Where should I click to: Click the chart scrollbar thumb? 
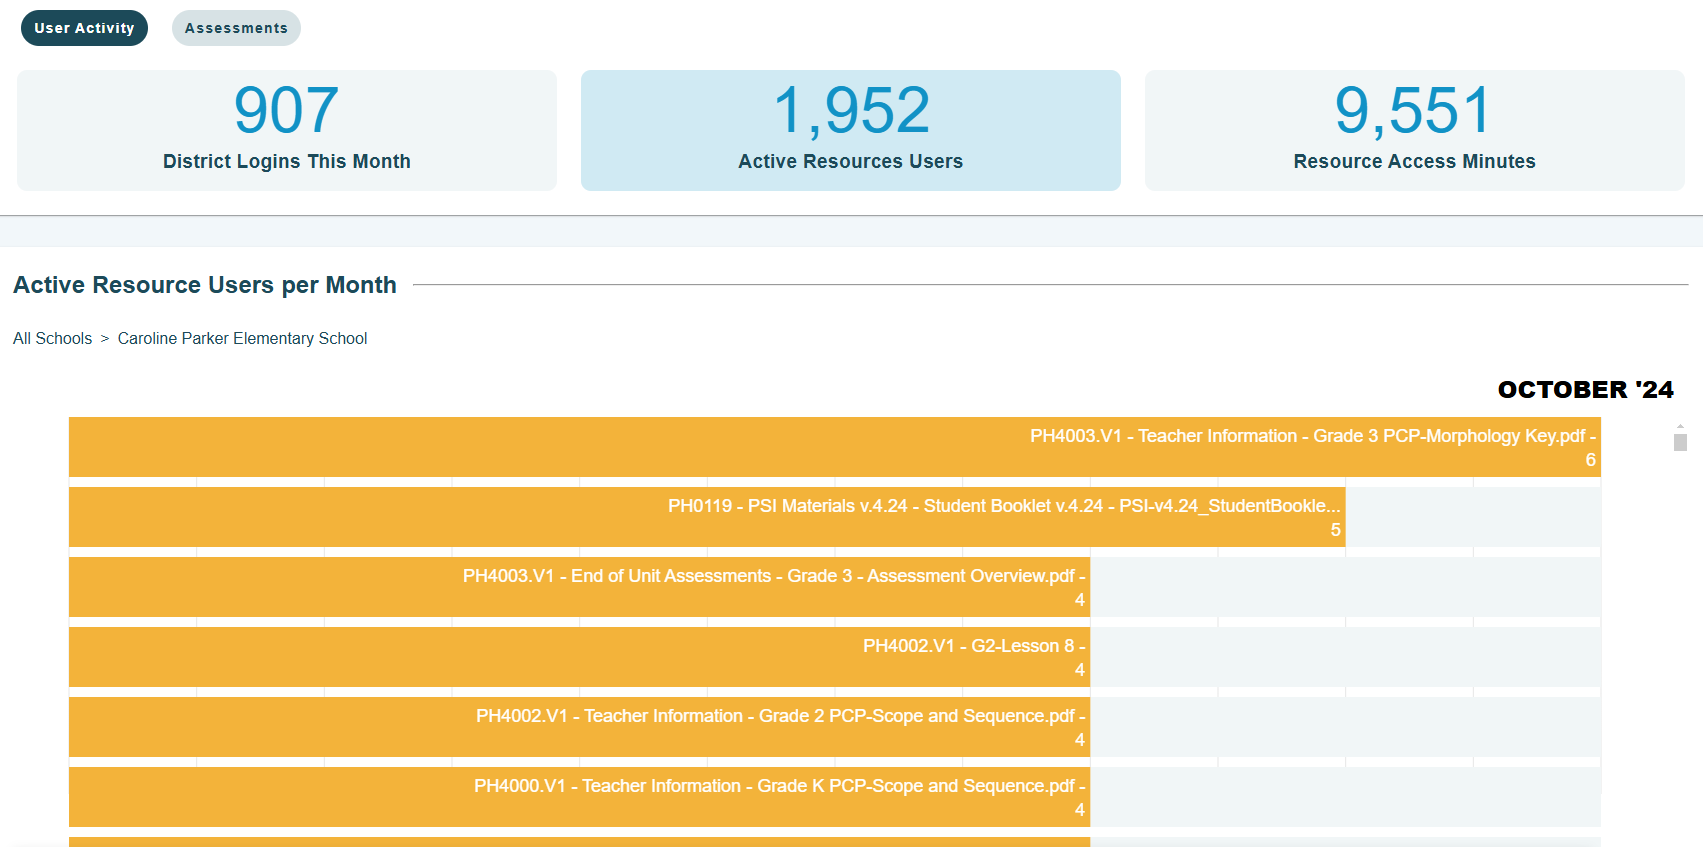(x=1680, y=442)
